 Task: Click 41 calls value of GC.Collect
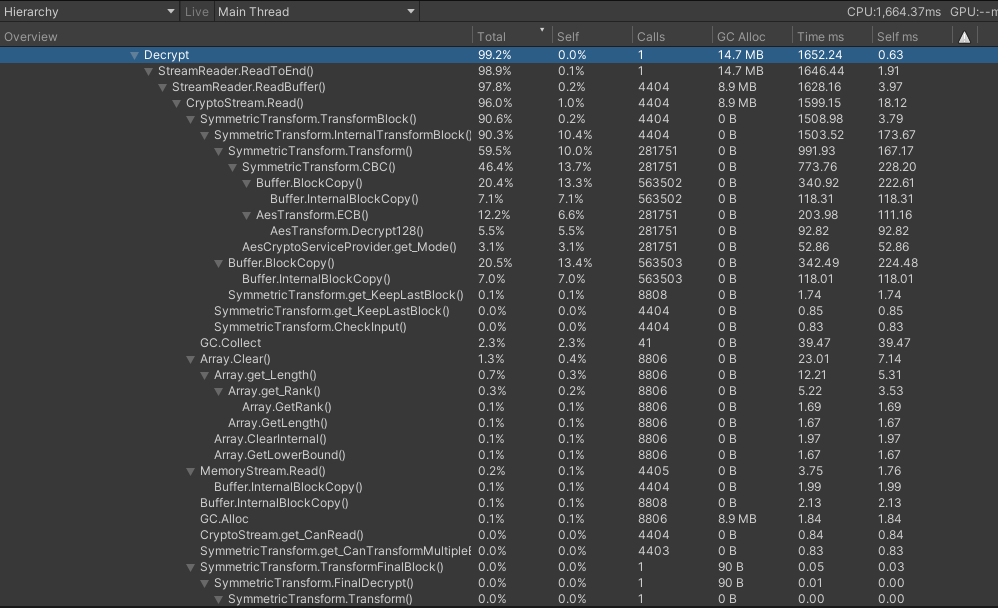[x=644, y=343]
